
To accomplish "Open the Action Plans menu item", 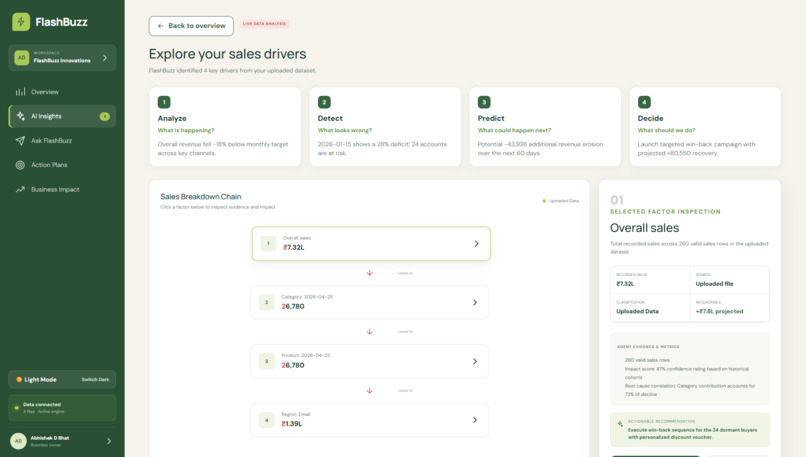I will pyautogui.click(x=62, y=165).
